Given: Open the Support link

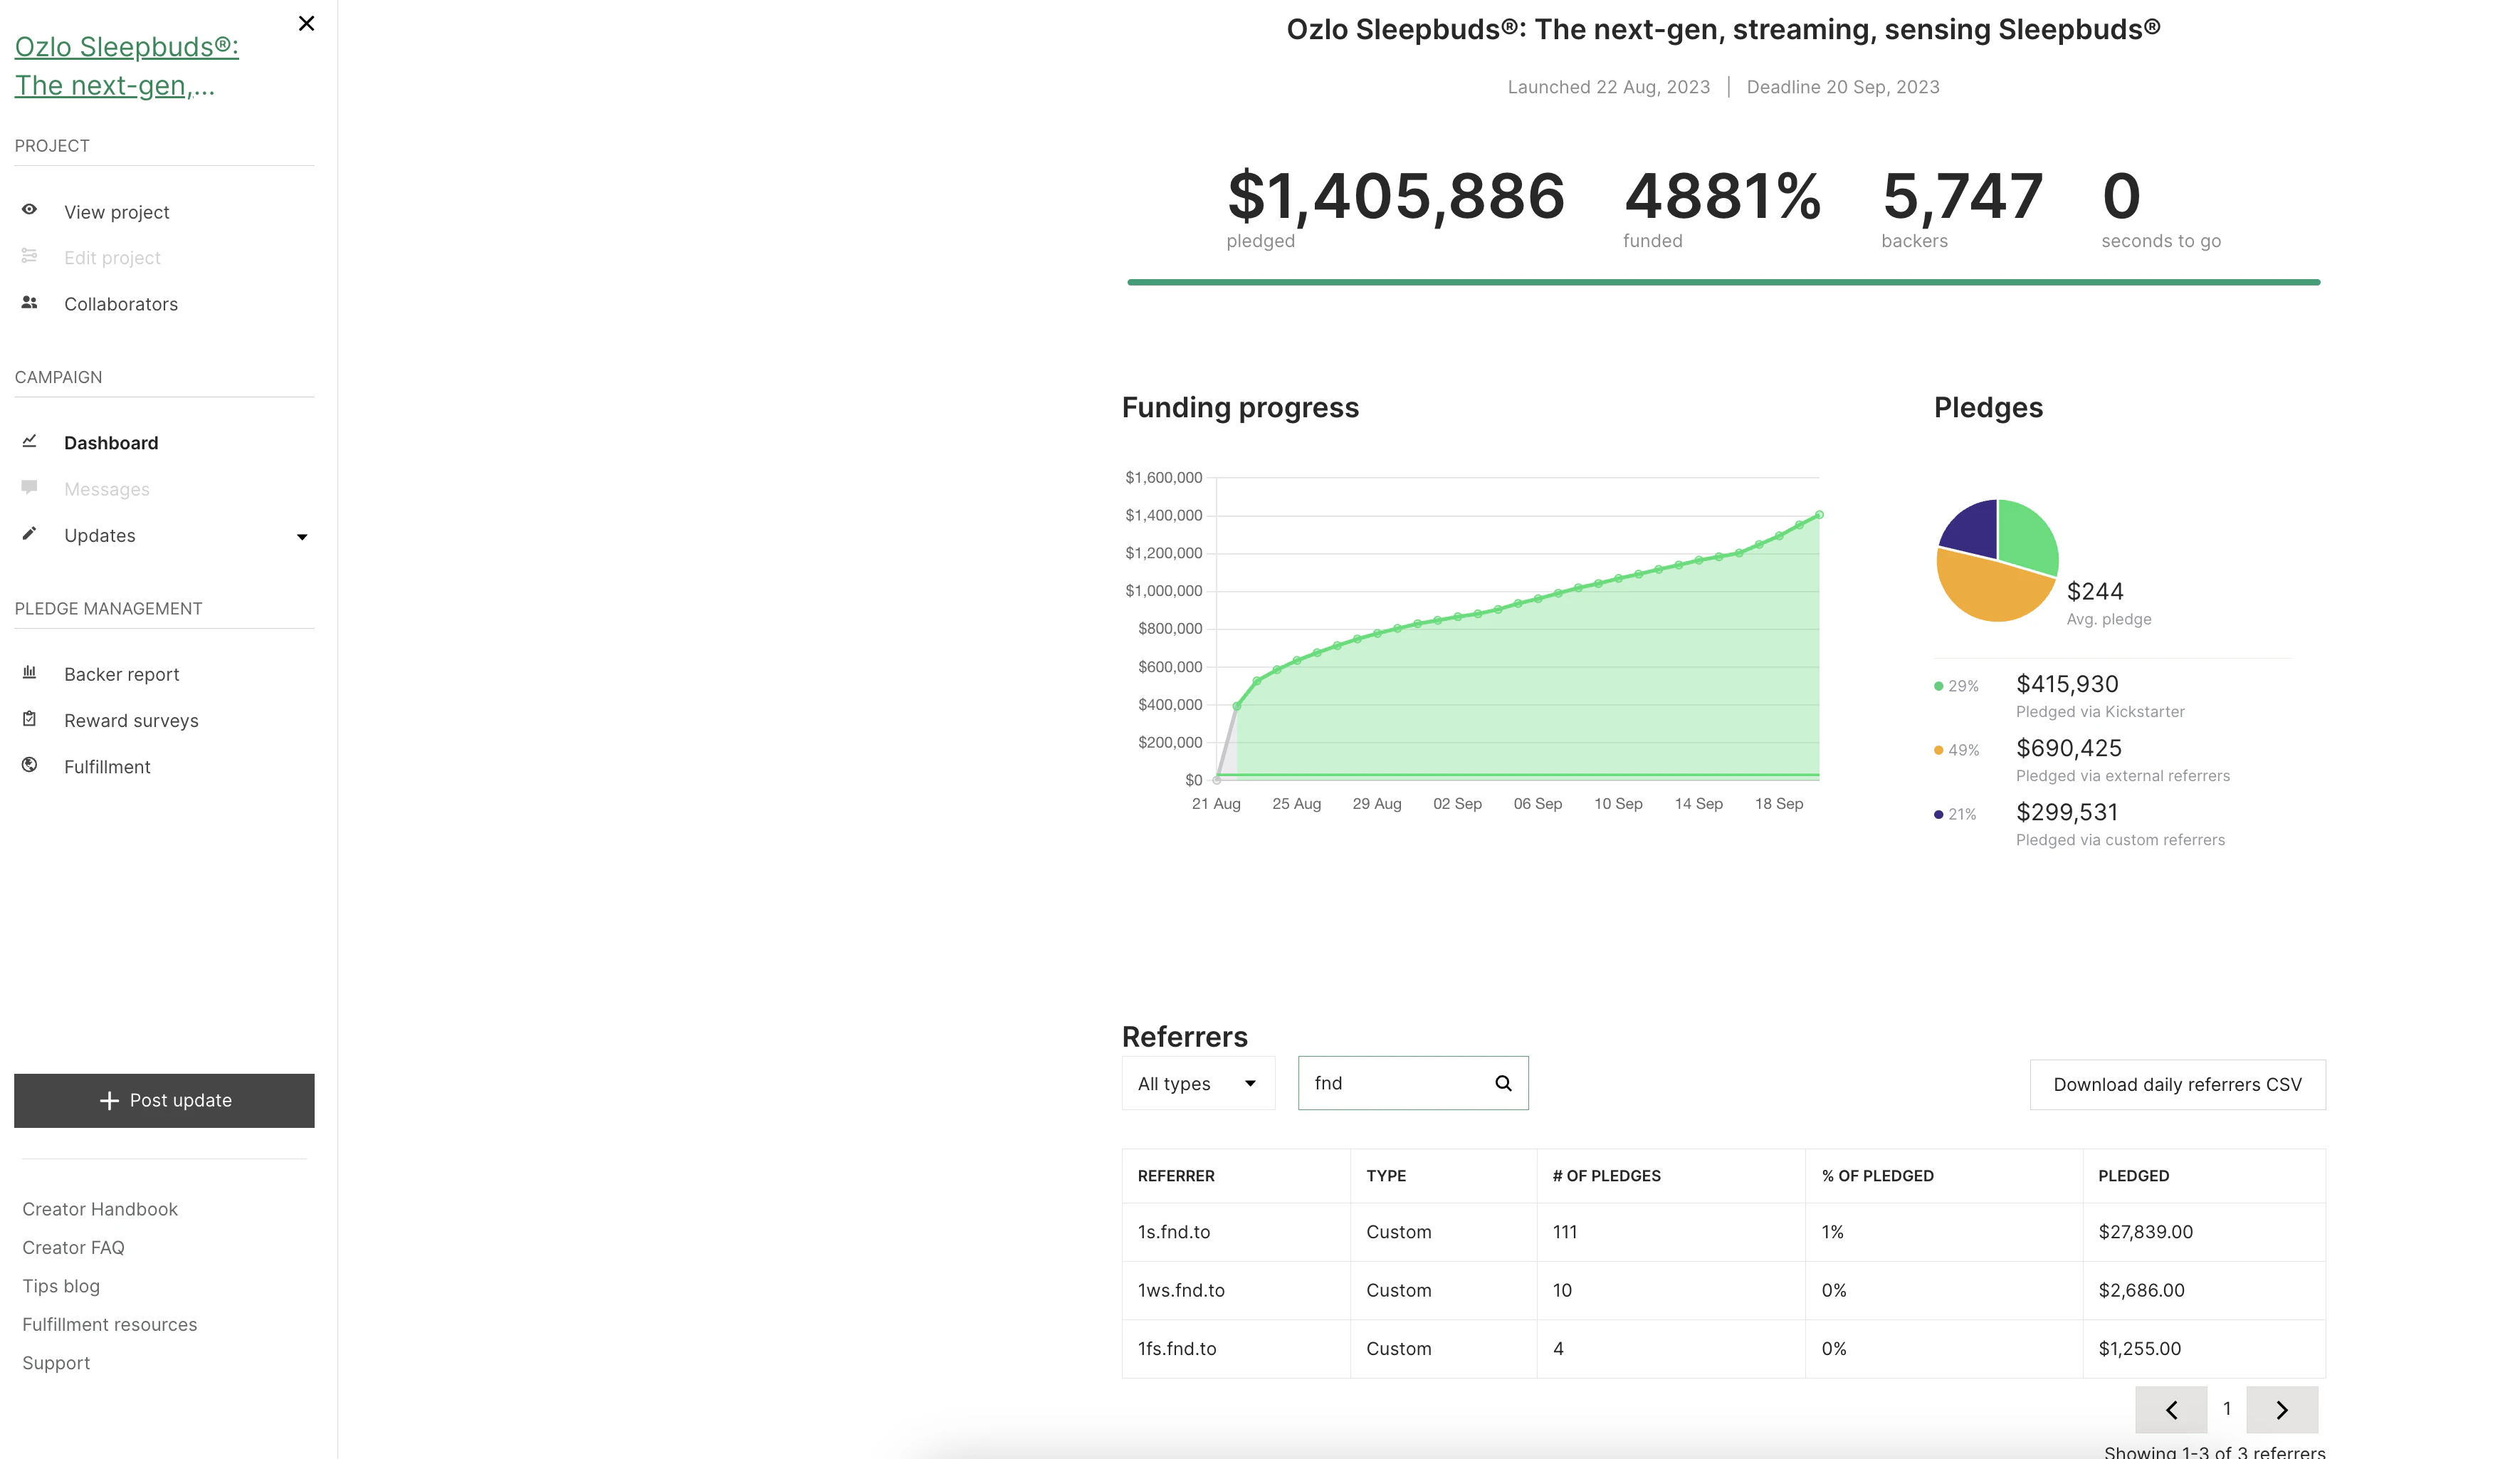Looking at the screenshot, I should tap(56, 1364).
